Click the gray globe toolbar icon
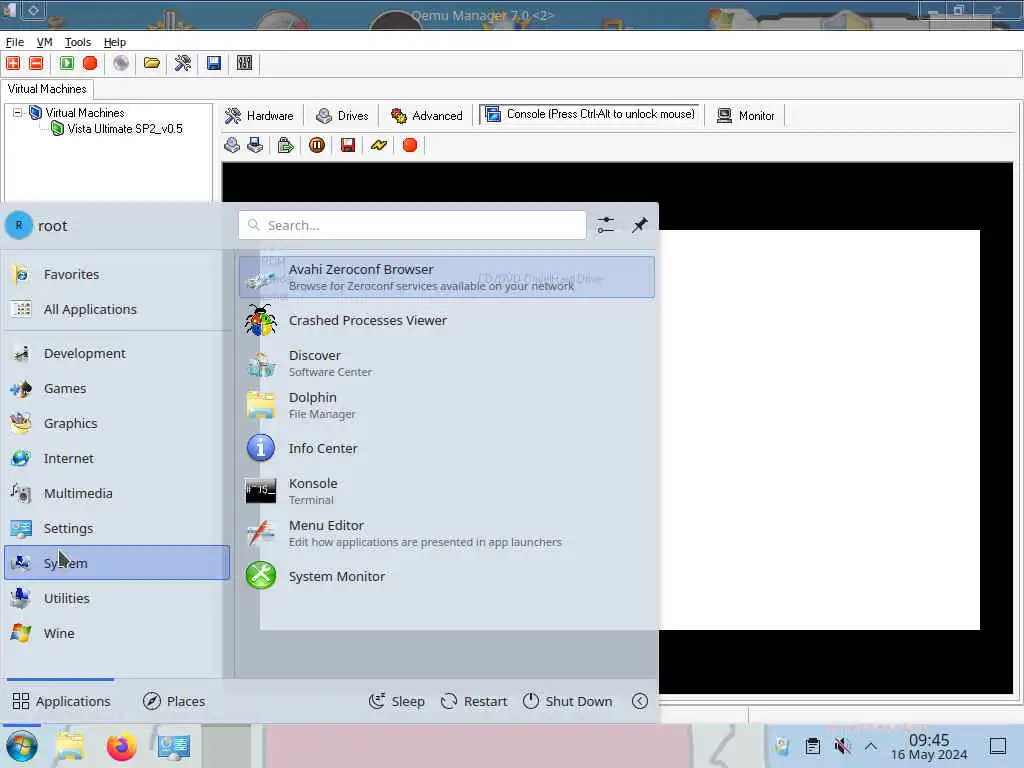 coord(121,63)
